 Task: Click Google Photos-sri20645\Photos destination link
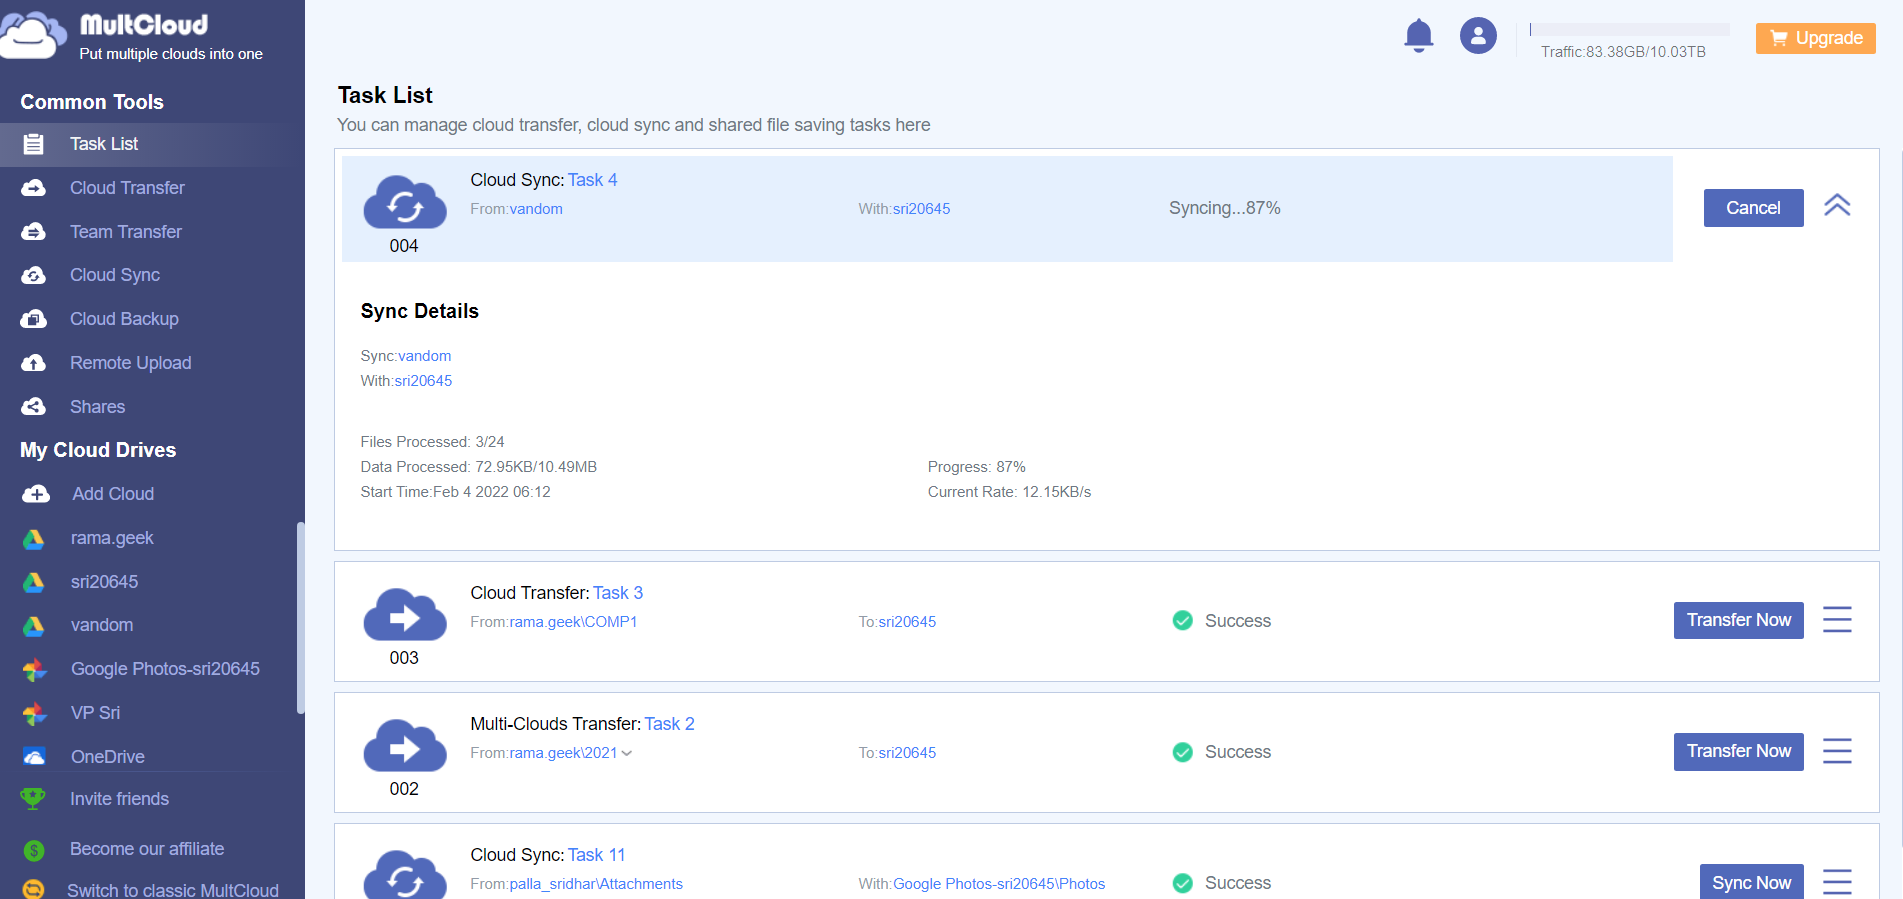(999, 884)
